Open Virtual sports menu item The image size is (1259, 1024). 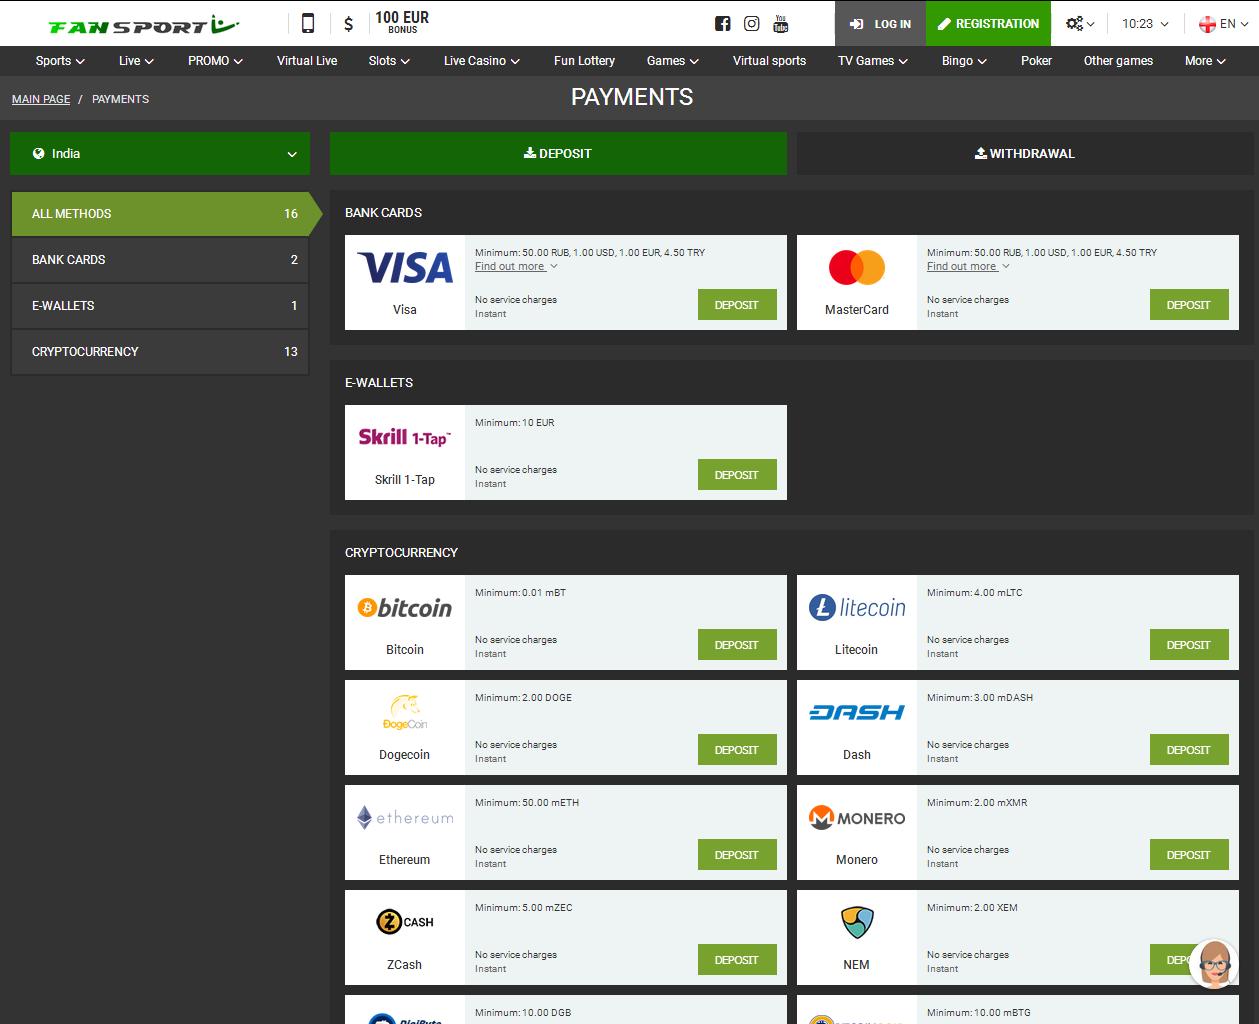[x=769, y=61]
